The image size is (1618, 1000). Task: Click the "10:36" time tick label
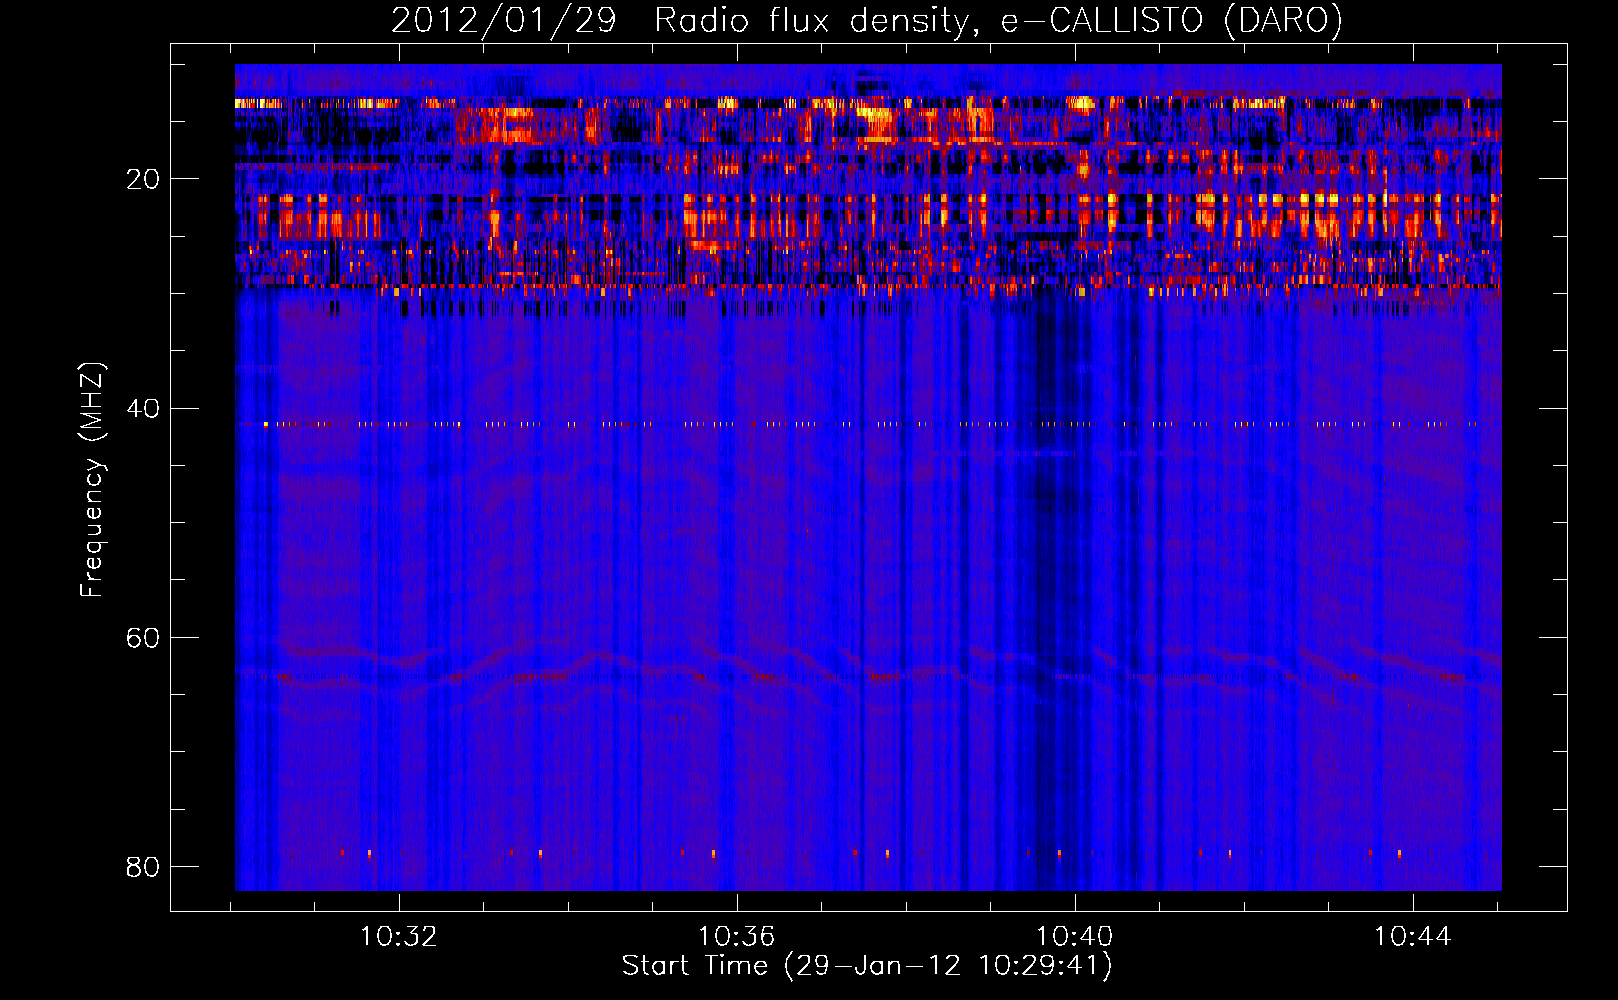tap(737, 937)
